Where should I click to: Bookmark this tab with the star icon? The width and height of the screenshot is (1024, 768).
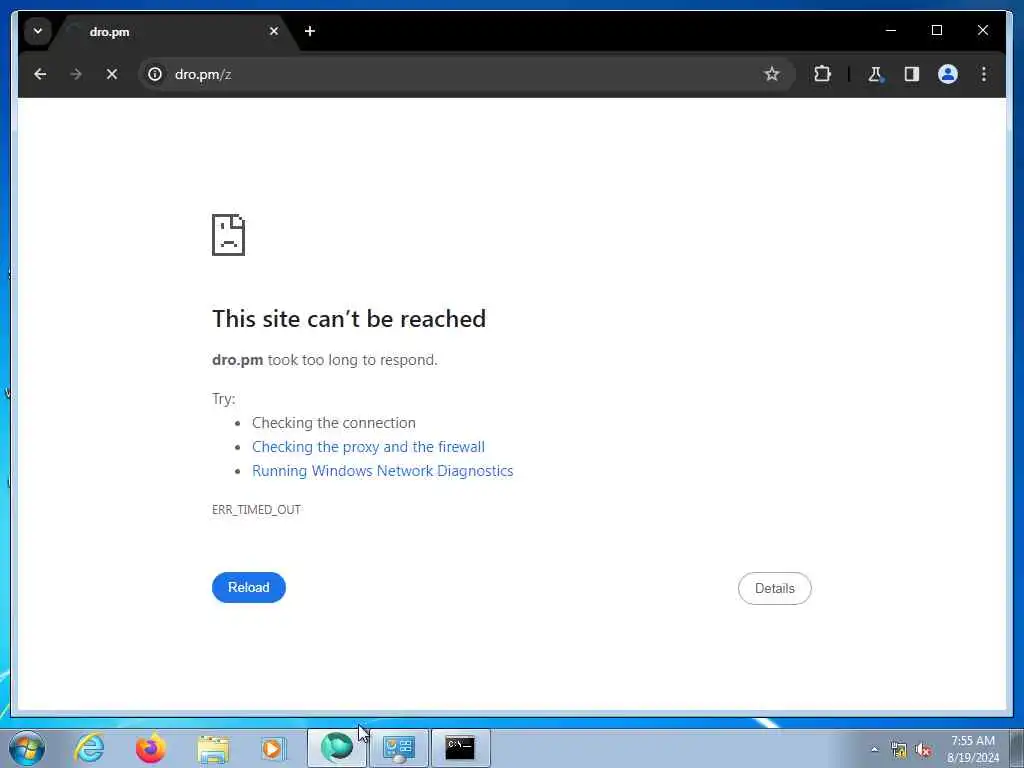(772, 74)
